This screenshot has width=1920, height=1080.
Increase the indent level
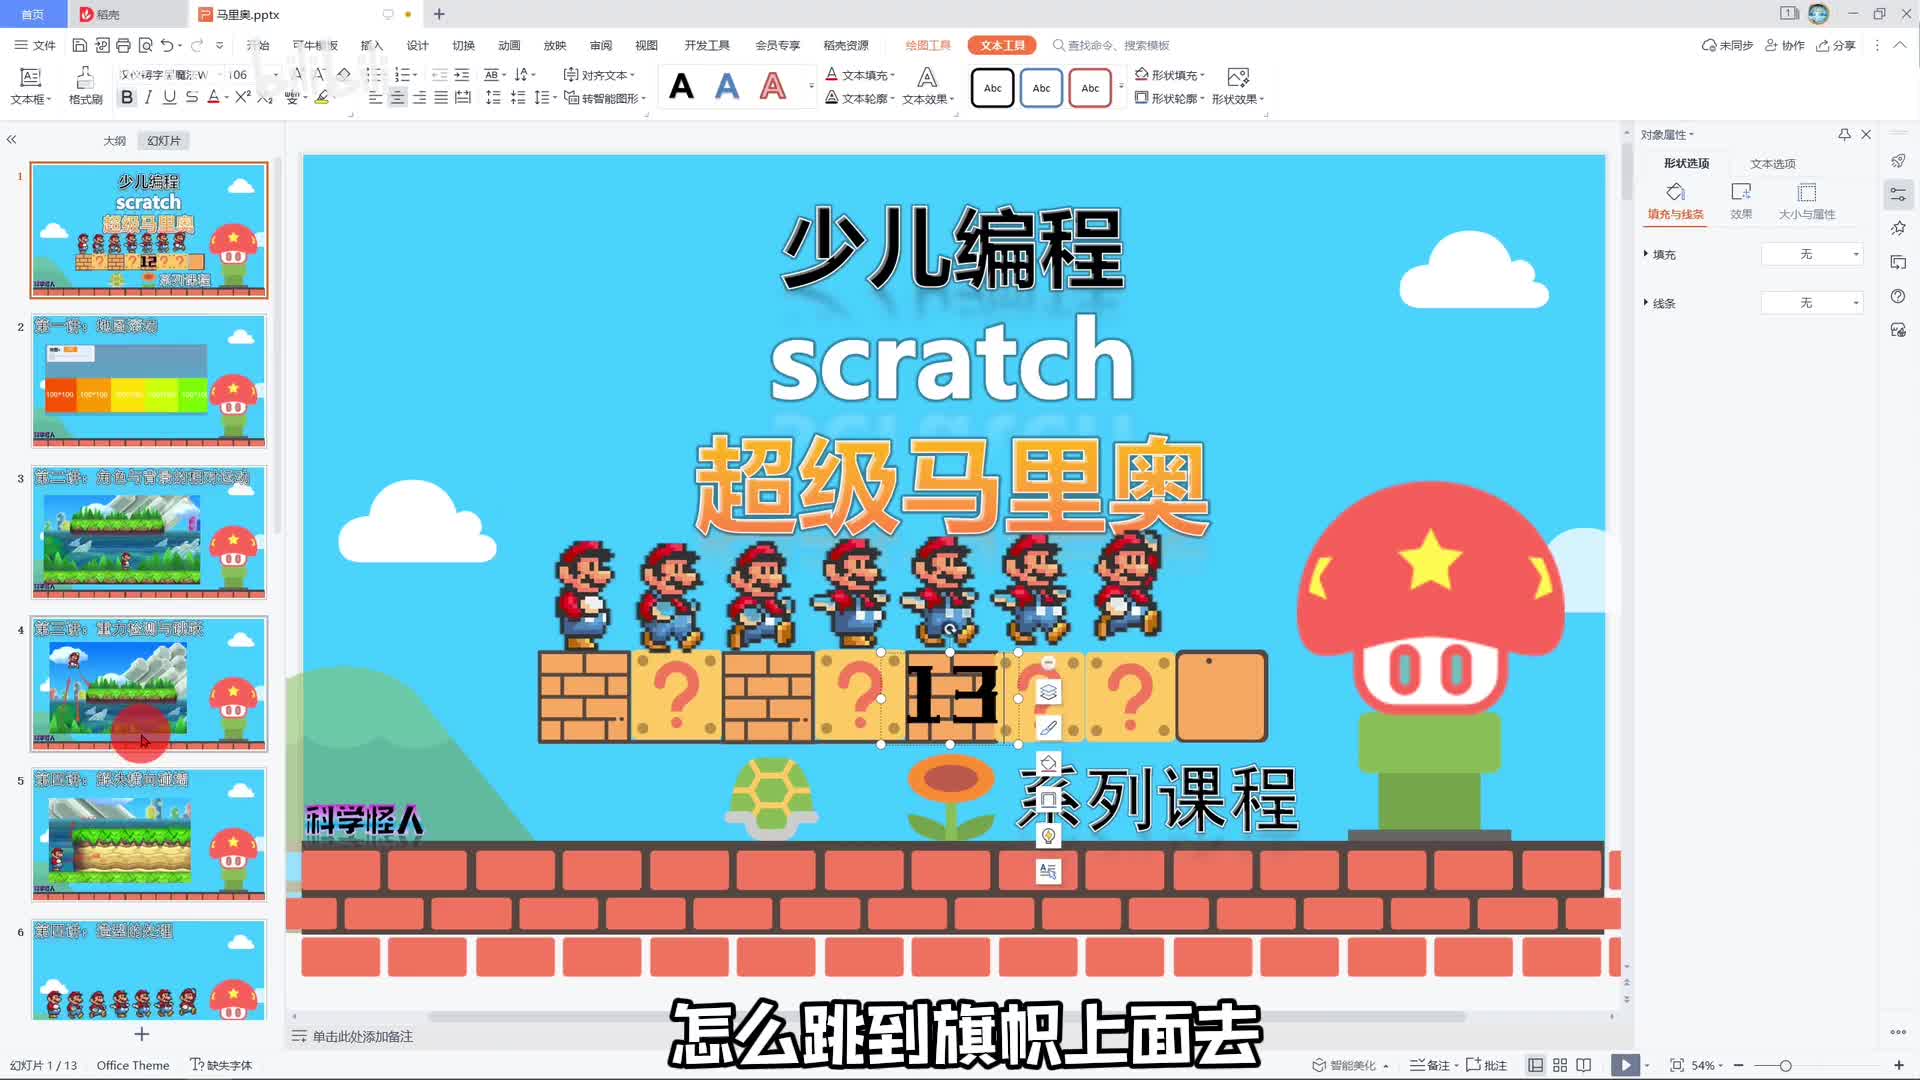461,75
